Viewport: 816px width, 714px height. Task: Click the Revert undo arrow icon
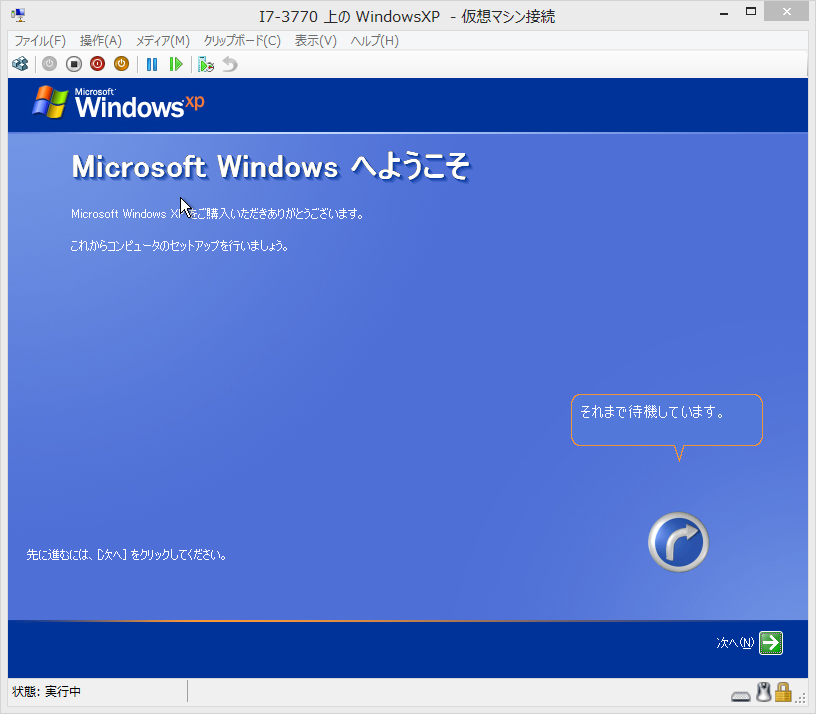point(230,65)
